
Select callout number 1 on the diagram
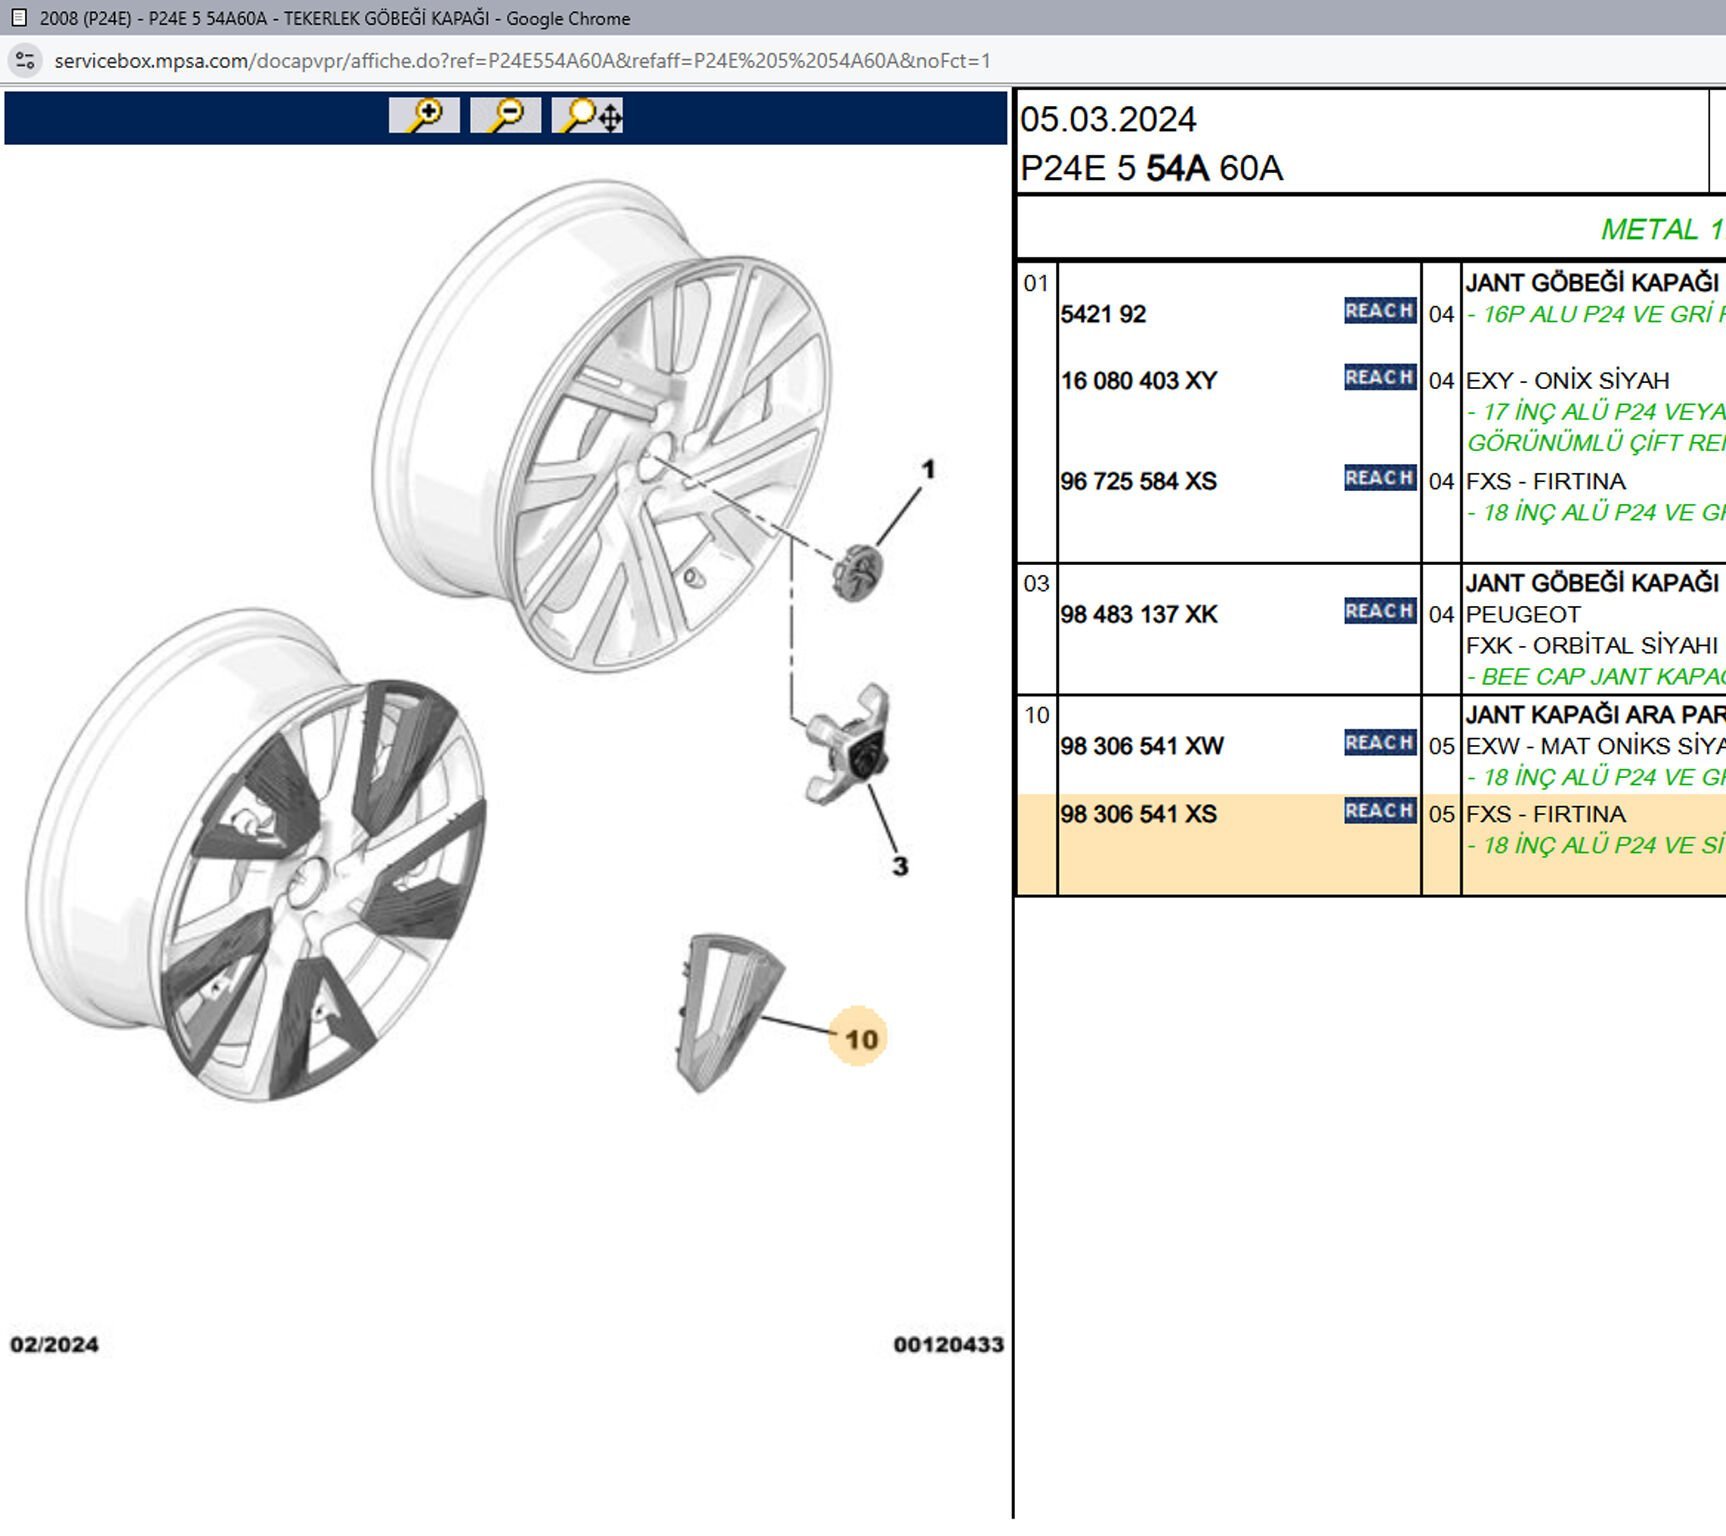pos(928,469)
